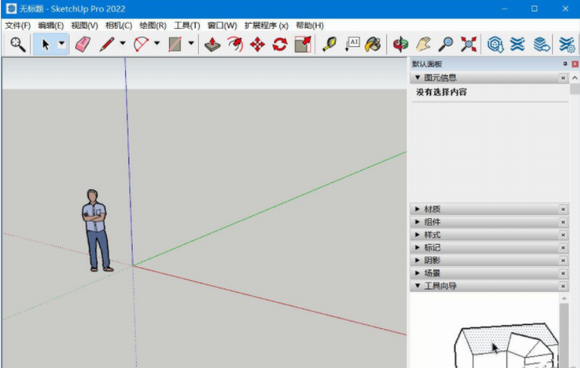Close the 默认面板 tray
Image resolution: width=580 pixels, height=368 pixels.
(x=575, y=64)
